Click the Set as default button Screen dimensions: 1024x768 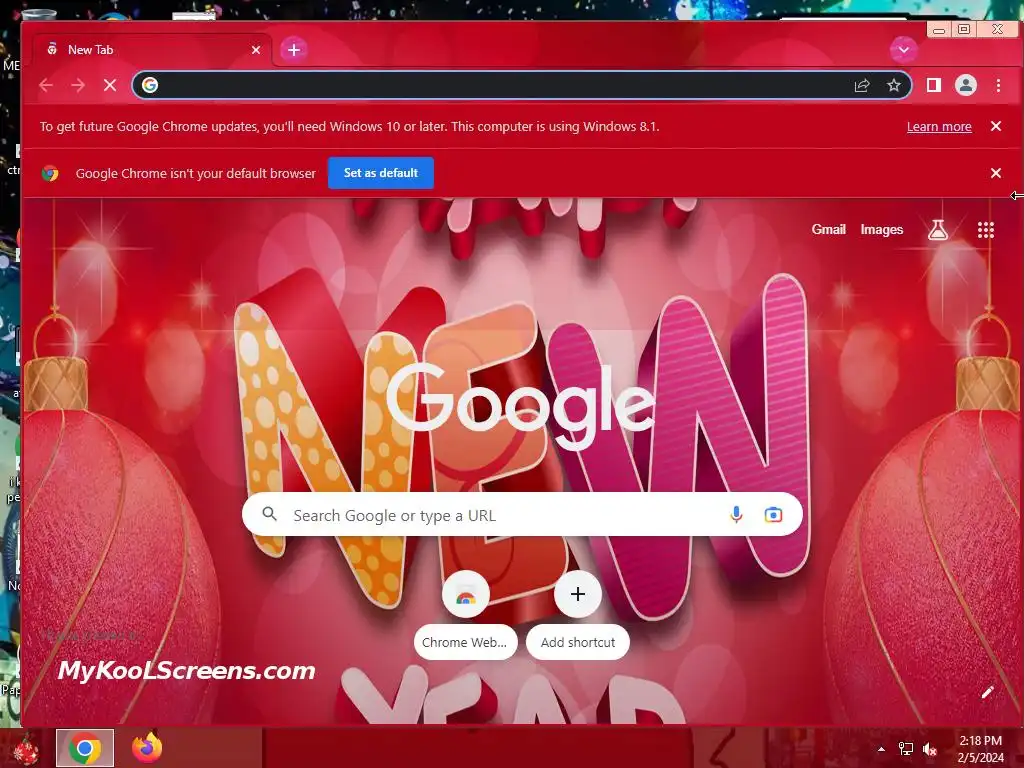pyautogui.click(x=381, y=173)
